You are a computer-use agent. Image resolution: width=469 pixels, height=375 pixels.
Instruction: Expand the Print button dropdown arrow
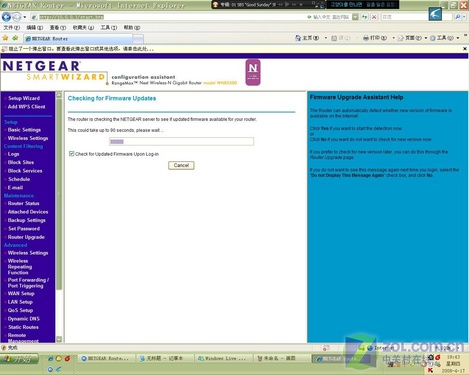[x=393, y=38]
